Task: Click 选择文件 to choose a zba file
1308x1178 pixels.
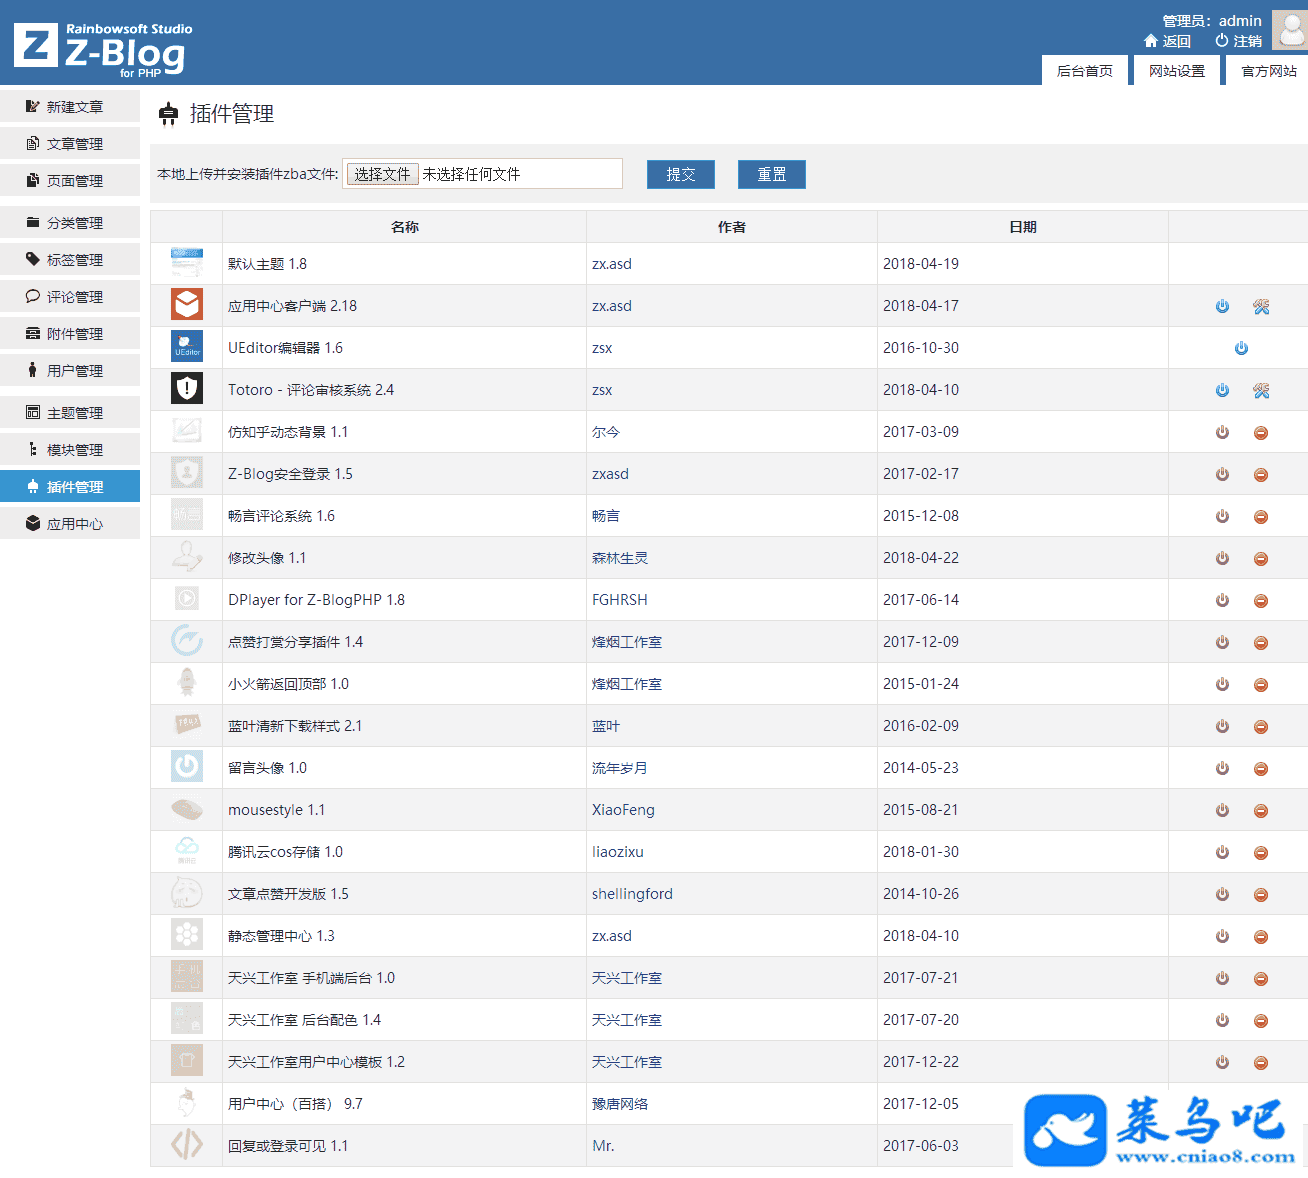Action: (x=382, y=175)
